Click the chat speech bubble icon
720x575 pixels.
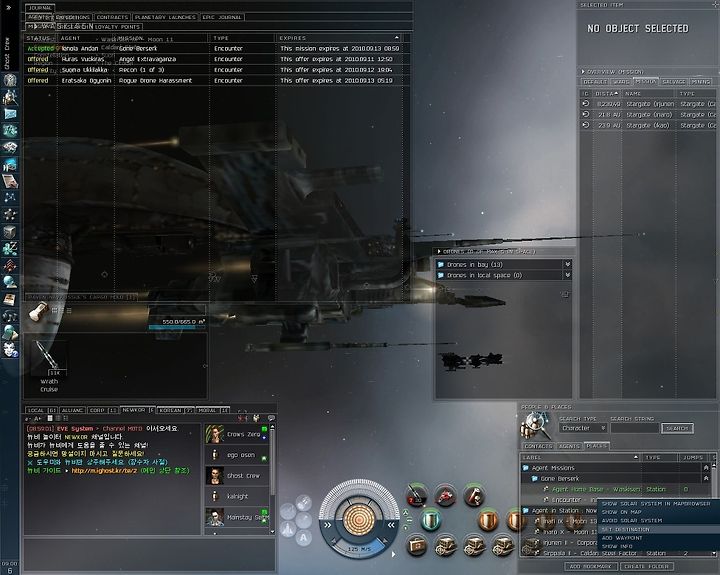(x=271, y=418)
